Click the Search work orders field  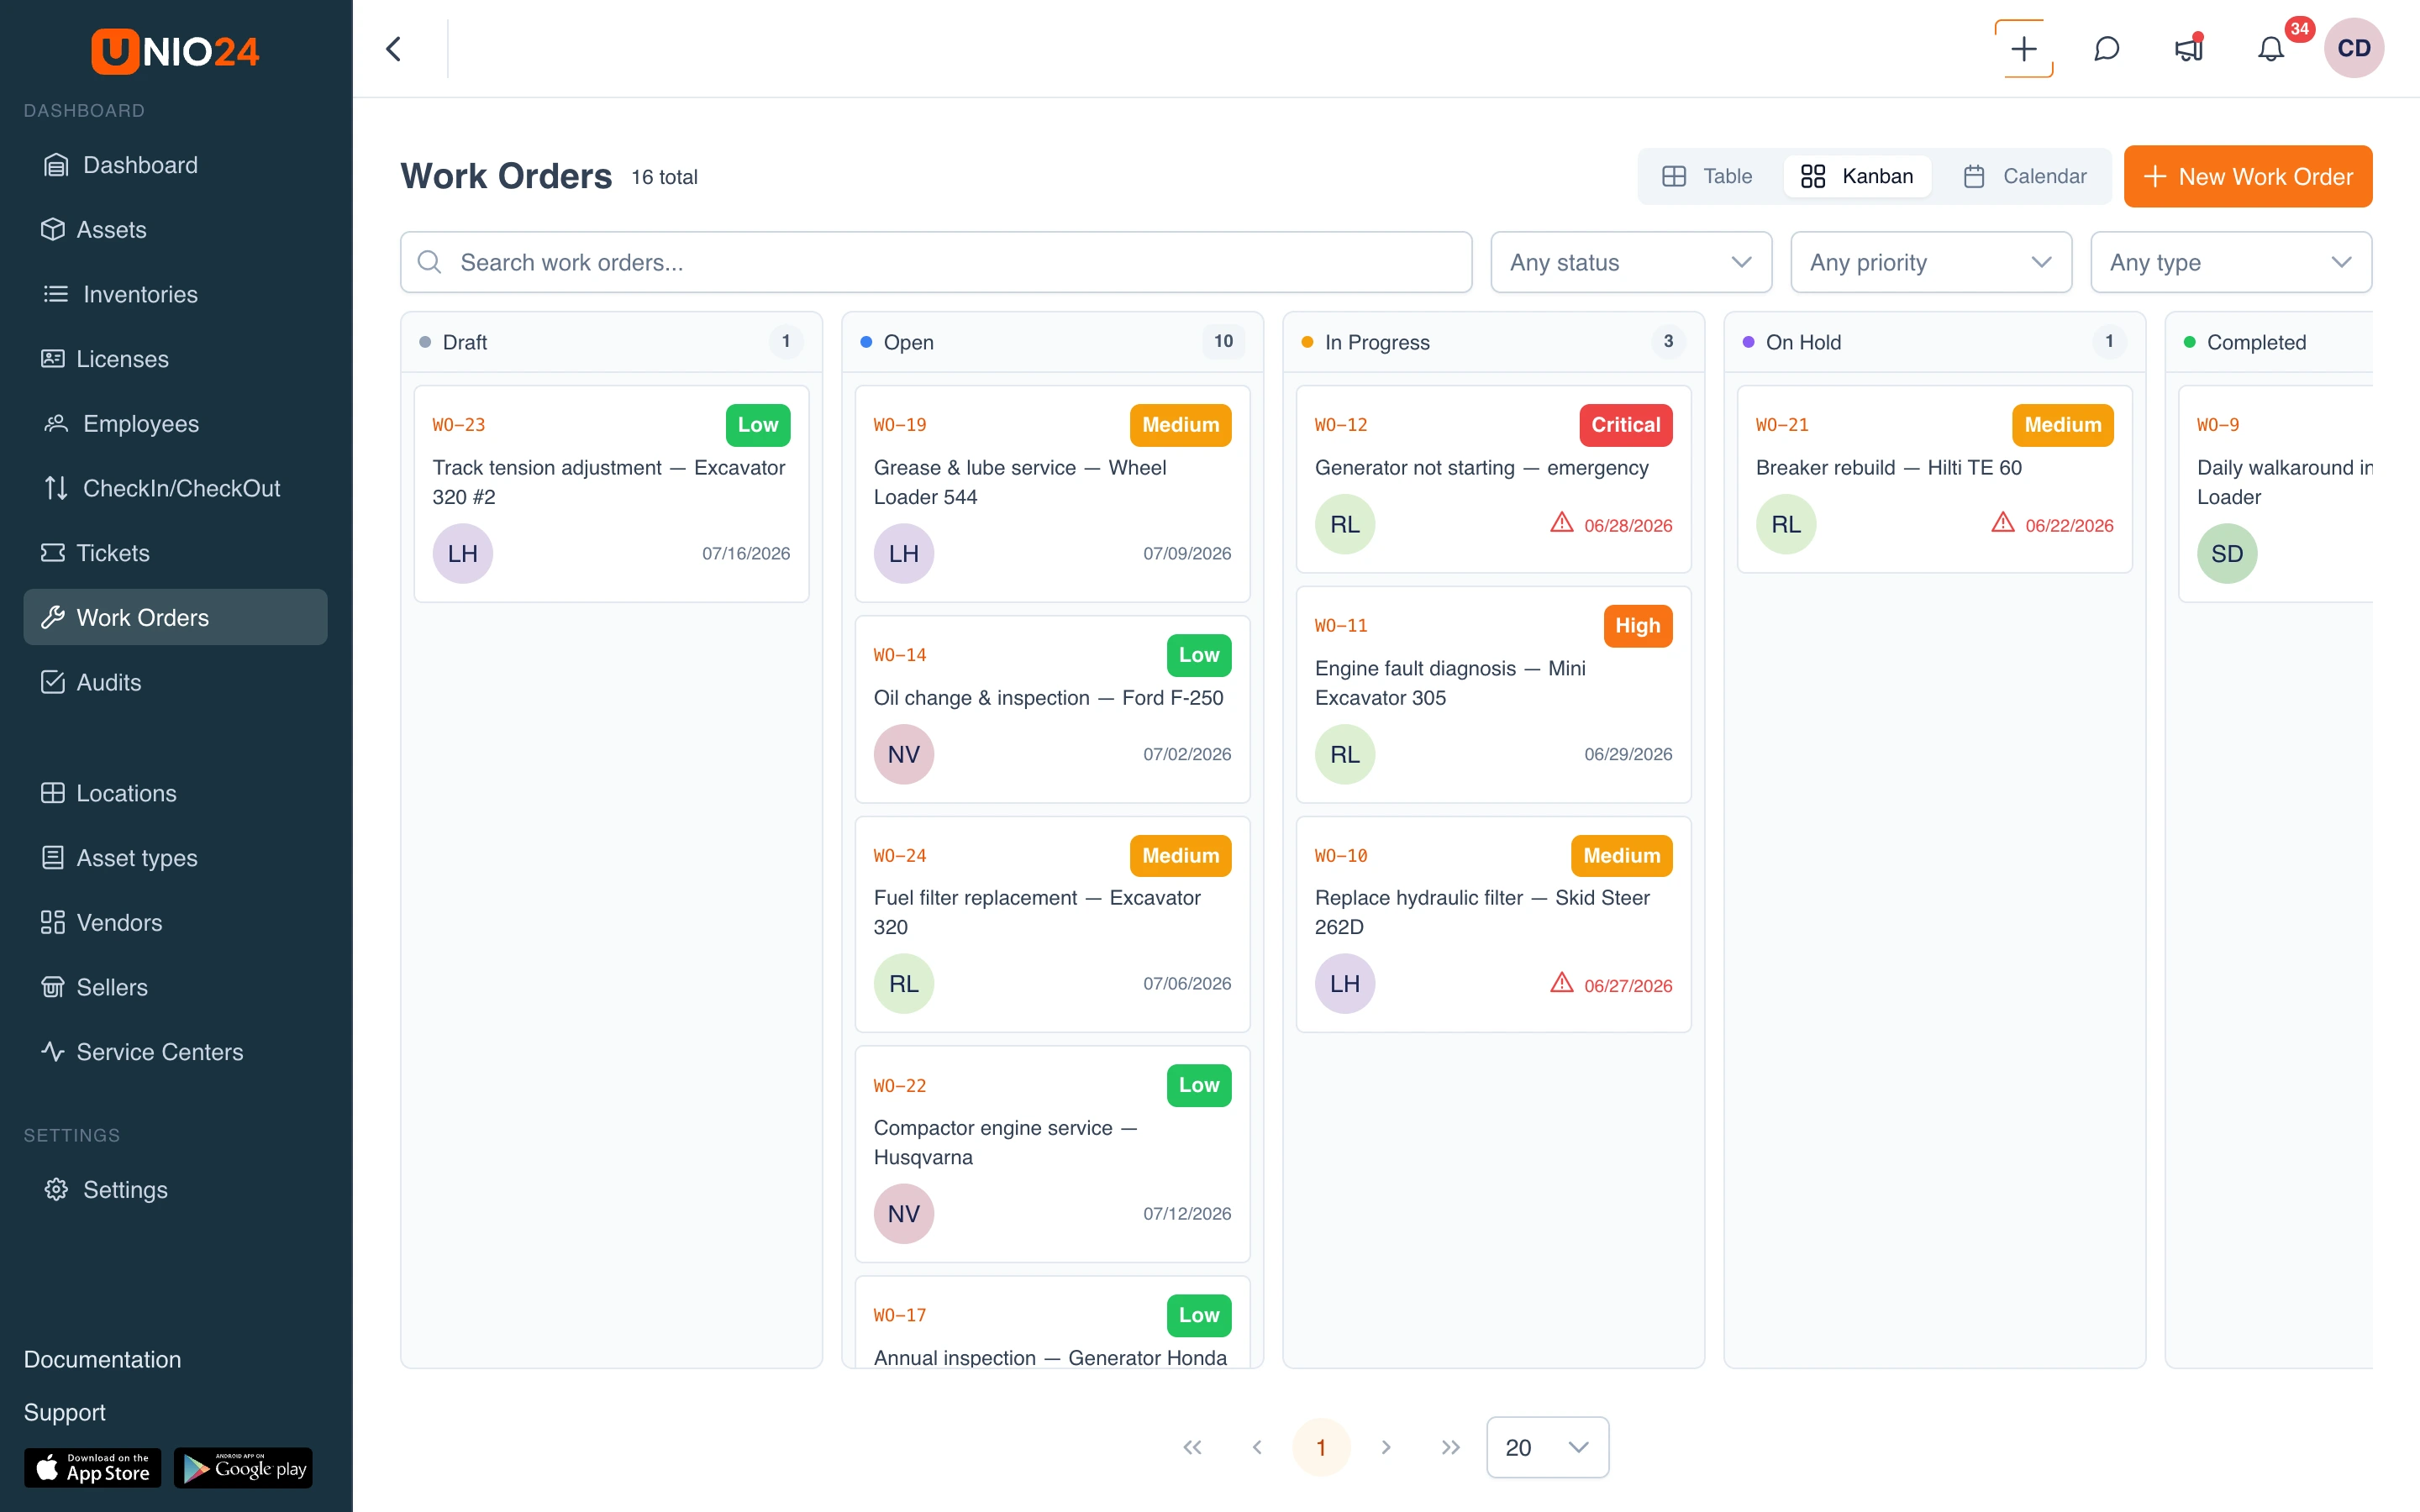click(x=936, y=262)
